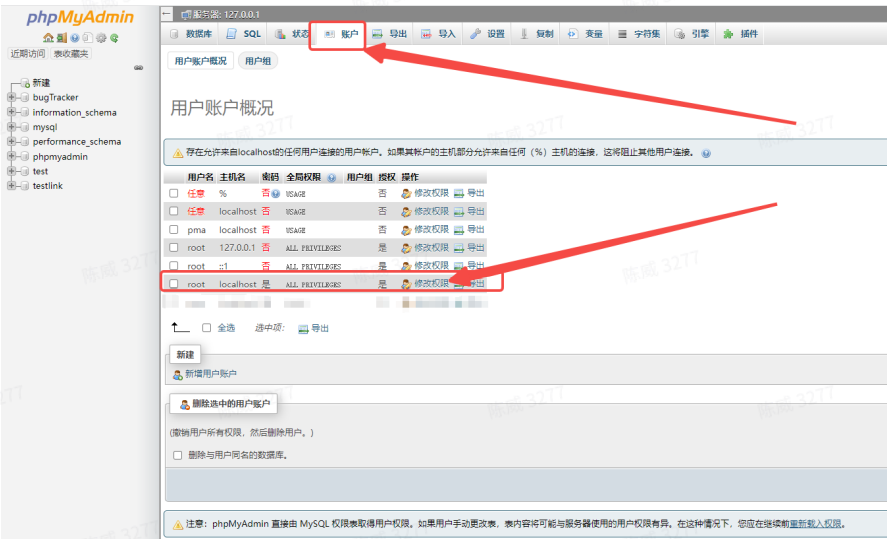Click the log out icon in sidebar
The width and height of the screenshot is (887, 539).
(61, 38)
